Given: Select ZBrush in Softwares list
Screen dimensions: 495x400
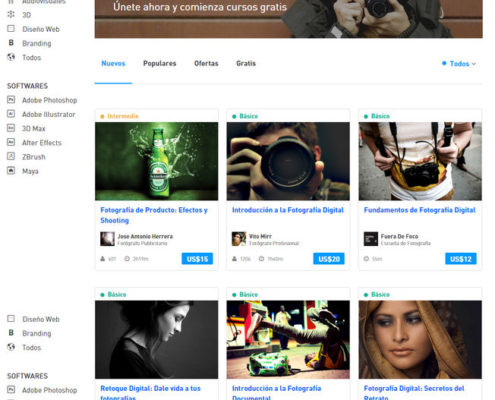Looking at the screenshot, I should click(34, 157).
